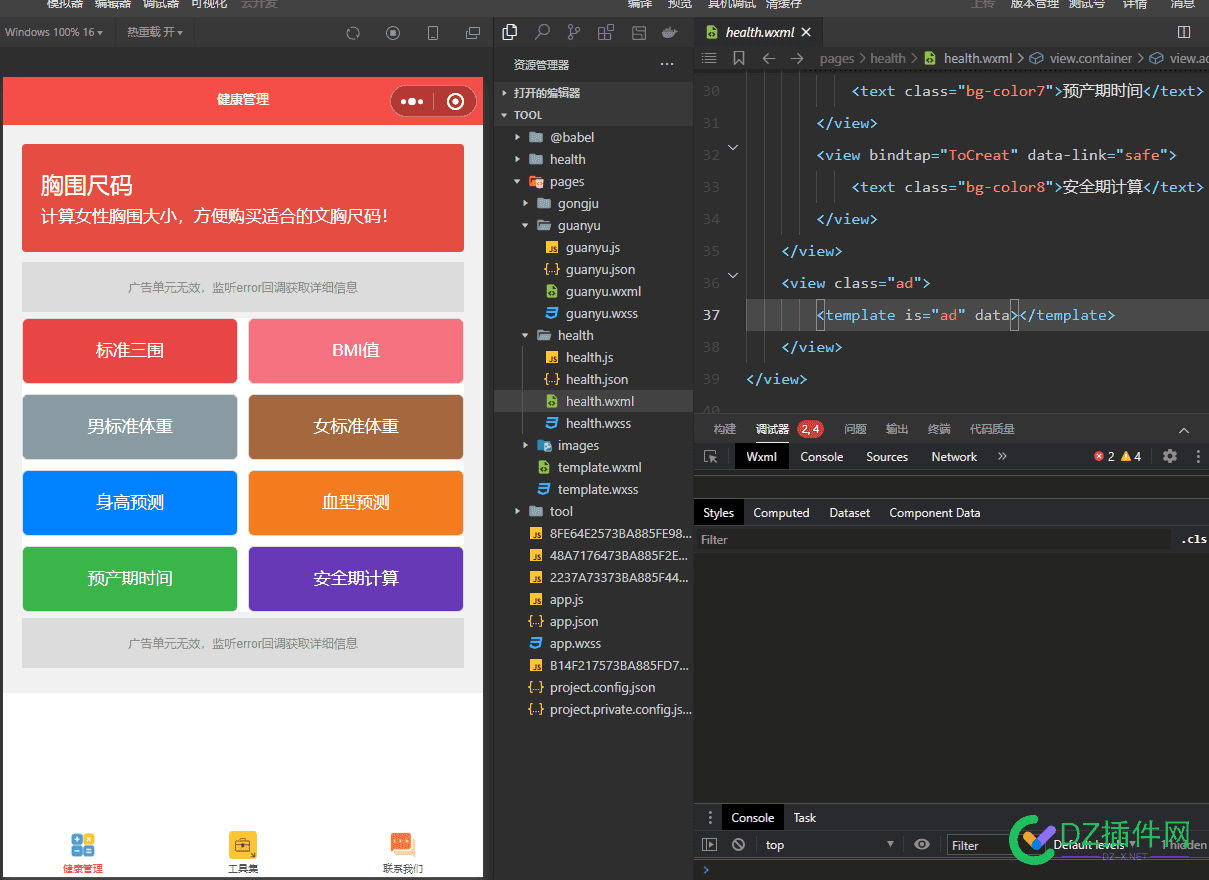This screenshot has height=880, width=1209.
Task: Tap the 安全期计算 button
Action: [356, 579]
